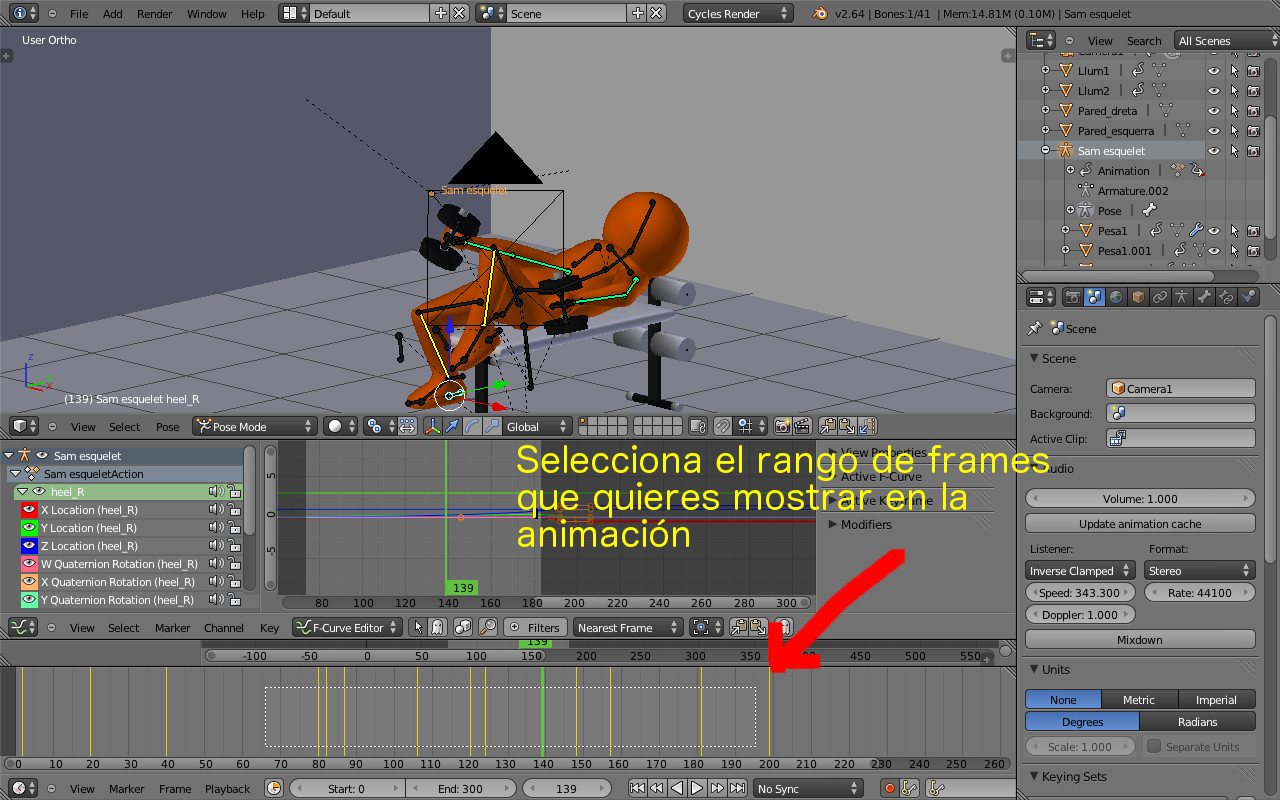This screenshot has height=800, width=1280.
Task: Click the Update animation cache button
Action: [1140, 523]
